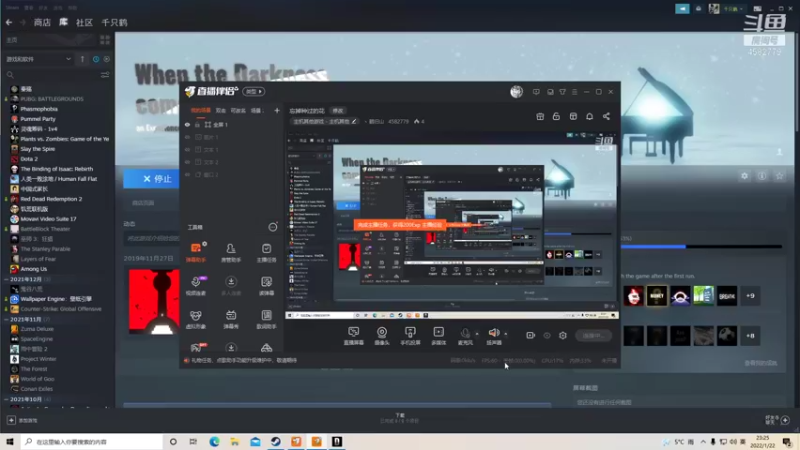Open the virtual avatar bear icon
Image resolution: width=800 pixels, height=450 pixels.
[196, 318]
